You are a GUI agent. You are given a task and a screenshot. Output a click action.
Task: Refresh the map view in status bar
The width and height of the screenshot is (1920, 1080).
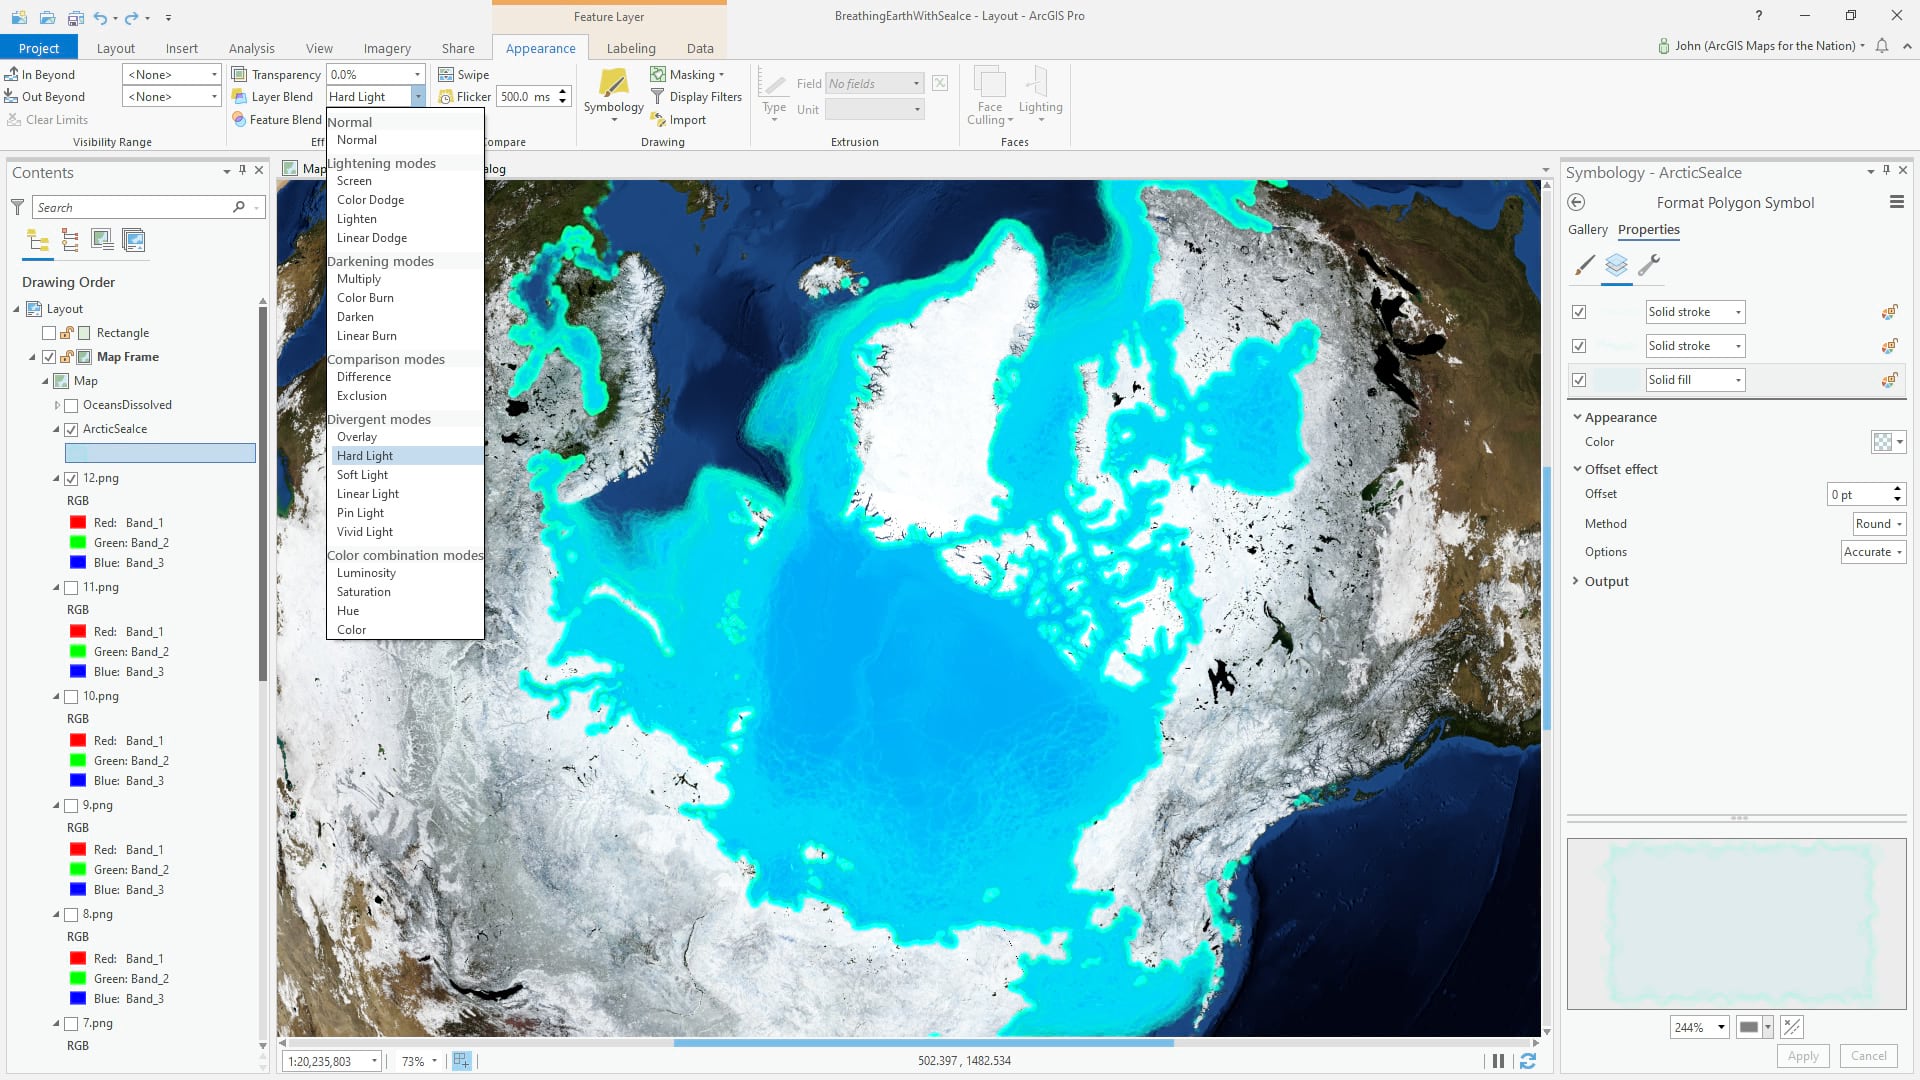(x=1528, y=1061)
